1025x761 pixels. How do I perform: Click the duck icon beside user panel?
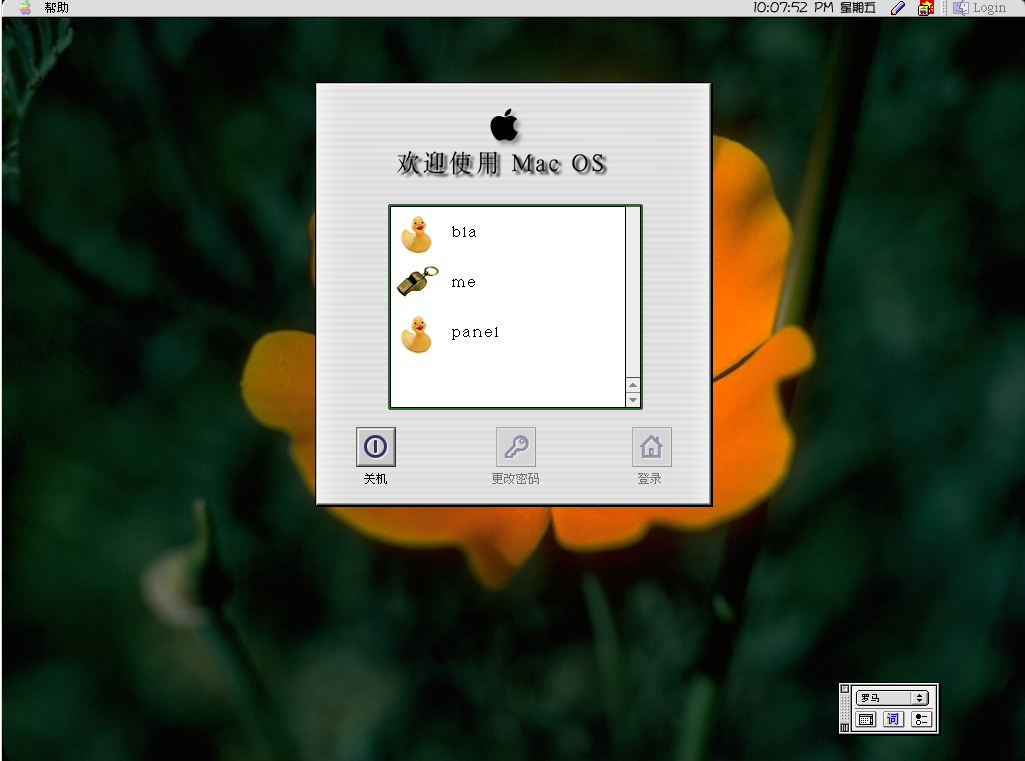click(x=417, y=332)
